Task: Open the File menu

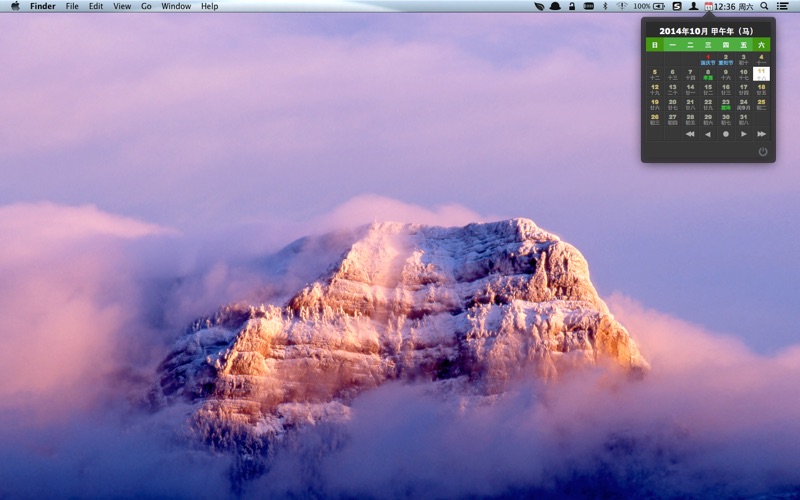Action: coord(72,6)
